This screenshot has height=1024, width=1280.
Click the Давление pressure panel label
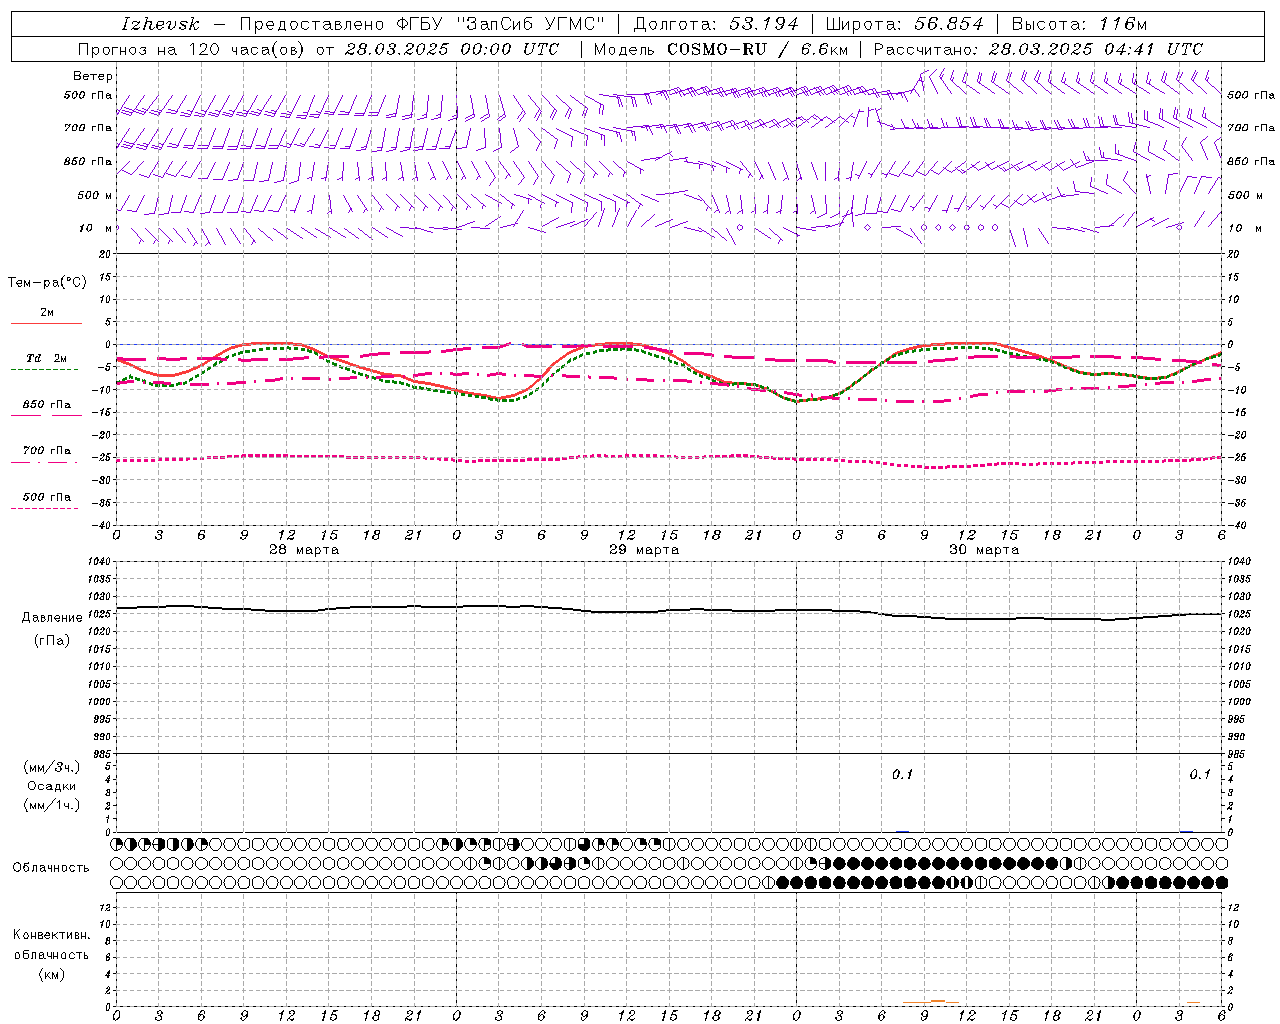pyautogui.click(x=52, y=618)
